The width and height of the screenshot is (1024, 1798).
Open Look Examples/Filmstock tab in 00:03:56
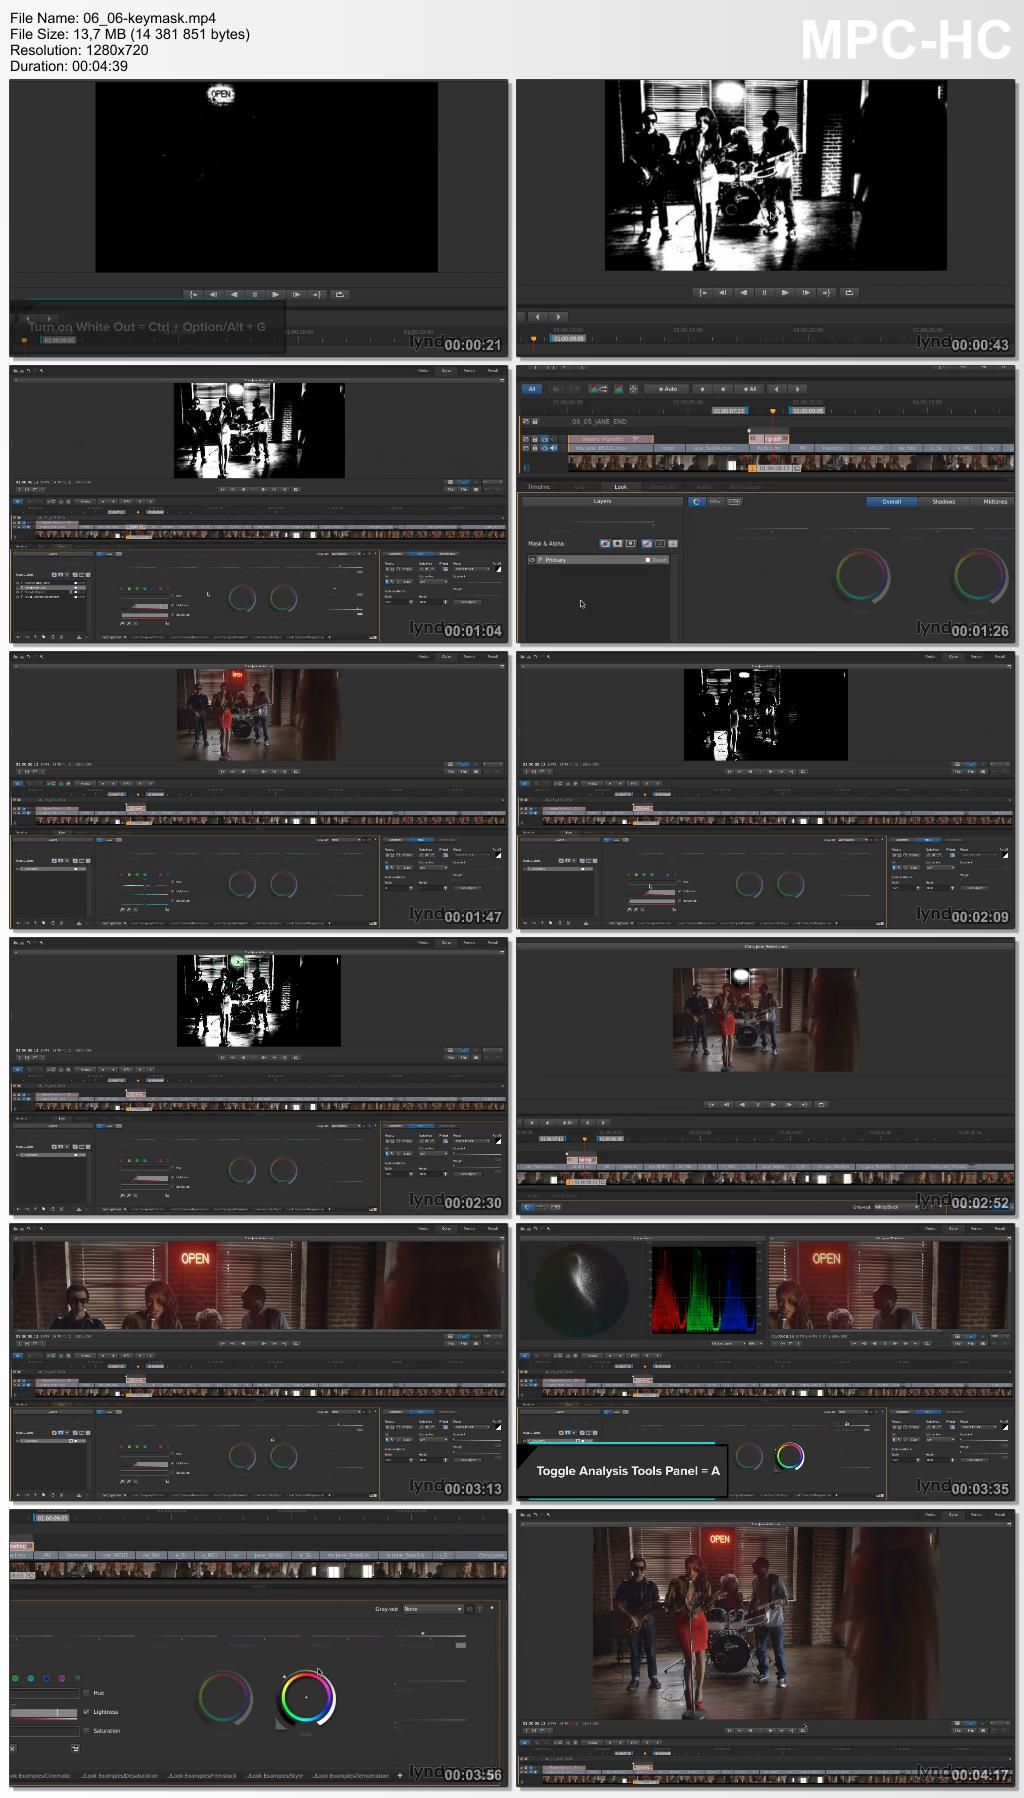point(203,1775)
